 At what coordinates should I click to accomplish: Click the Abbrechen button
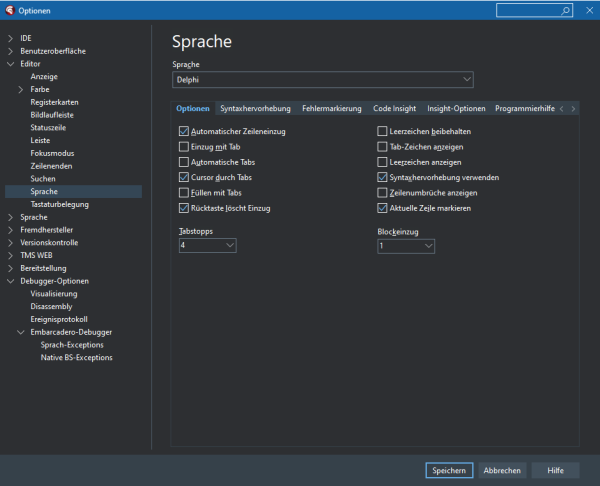(x=502, y=470)
